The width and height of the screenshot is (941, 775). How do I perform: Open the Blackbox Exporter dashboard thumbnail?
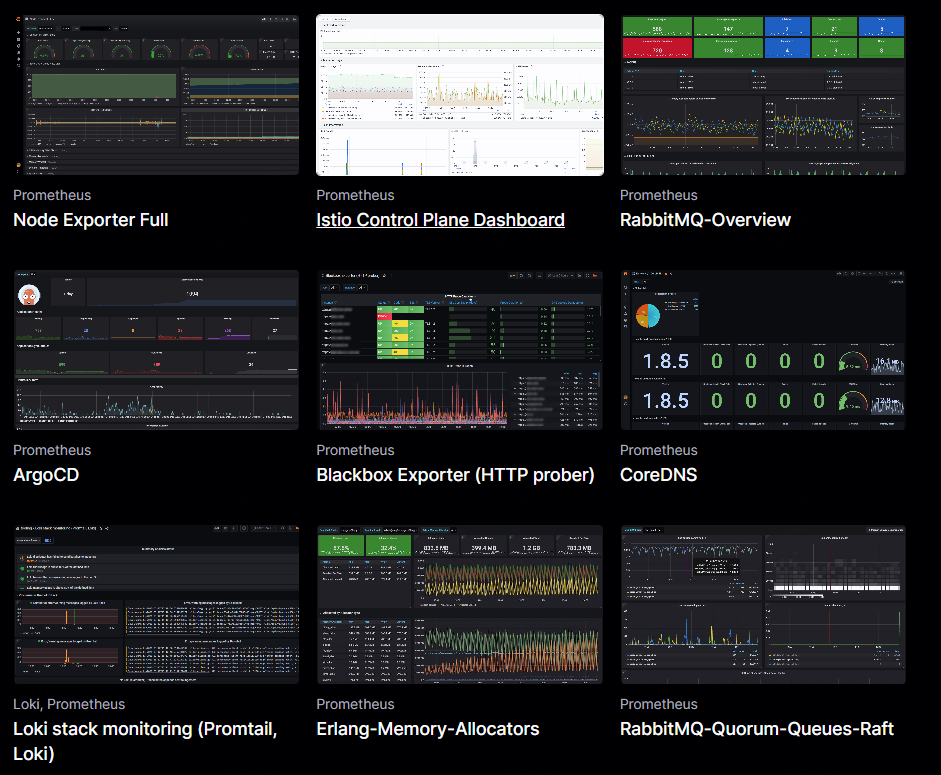[x=460, y=350]
